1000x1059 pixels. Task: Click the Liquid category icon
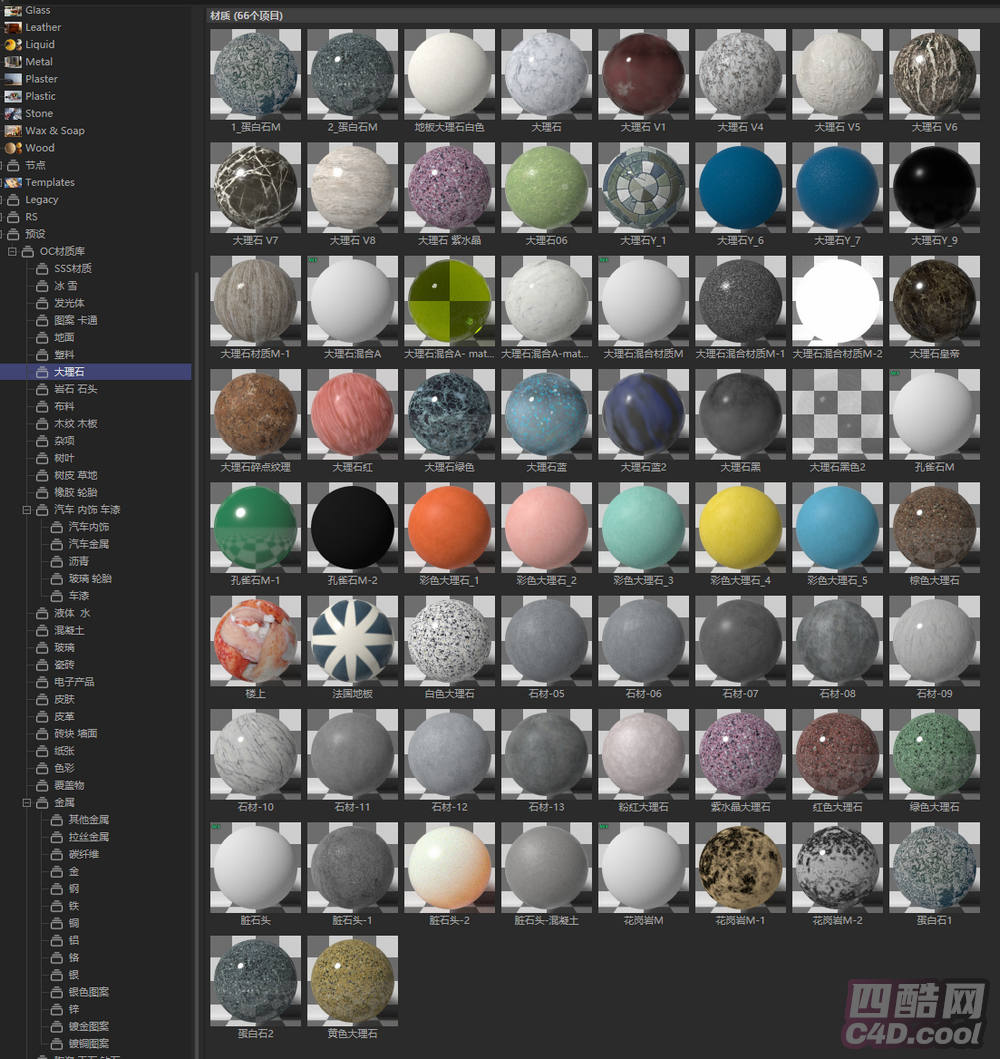pyautogui.click(x=12, y=45)
